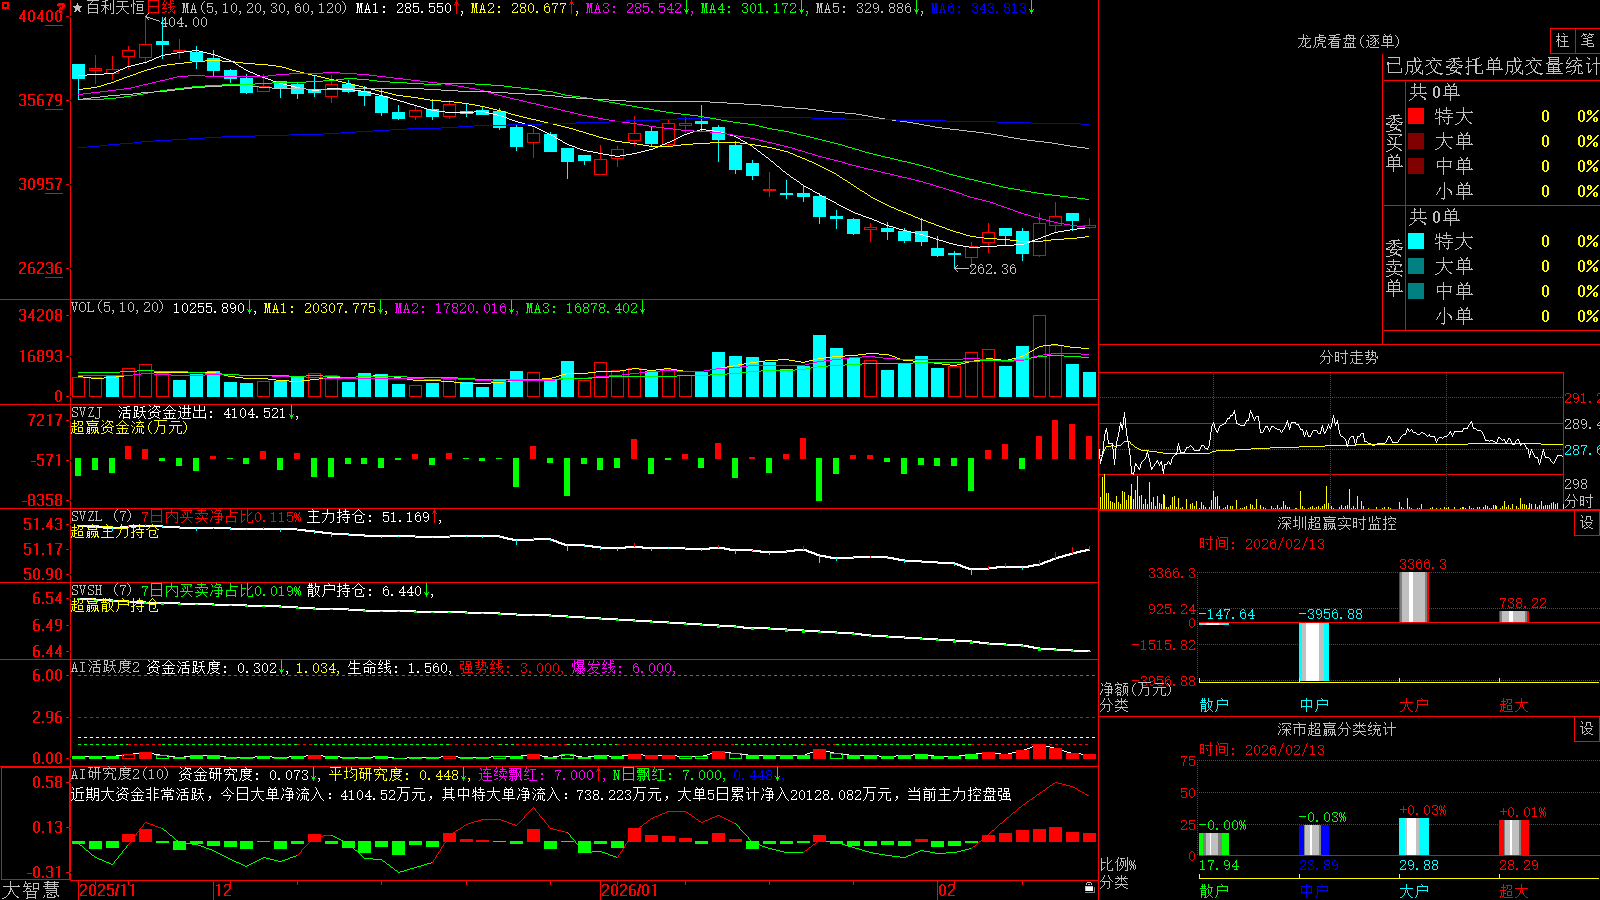Screen dimensions: 1600x900
Task: Click the 12 month timeline marker
Action: (x=224, y=890)
